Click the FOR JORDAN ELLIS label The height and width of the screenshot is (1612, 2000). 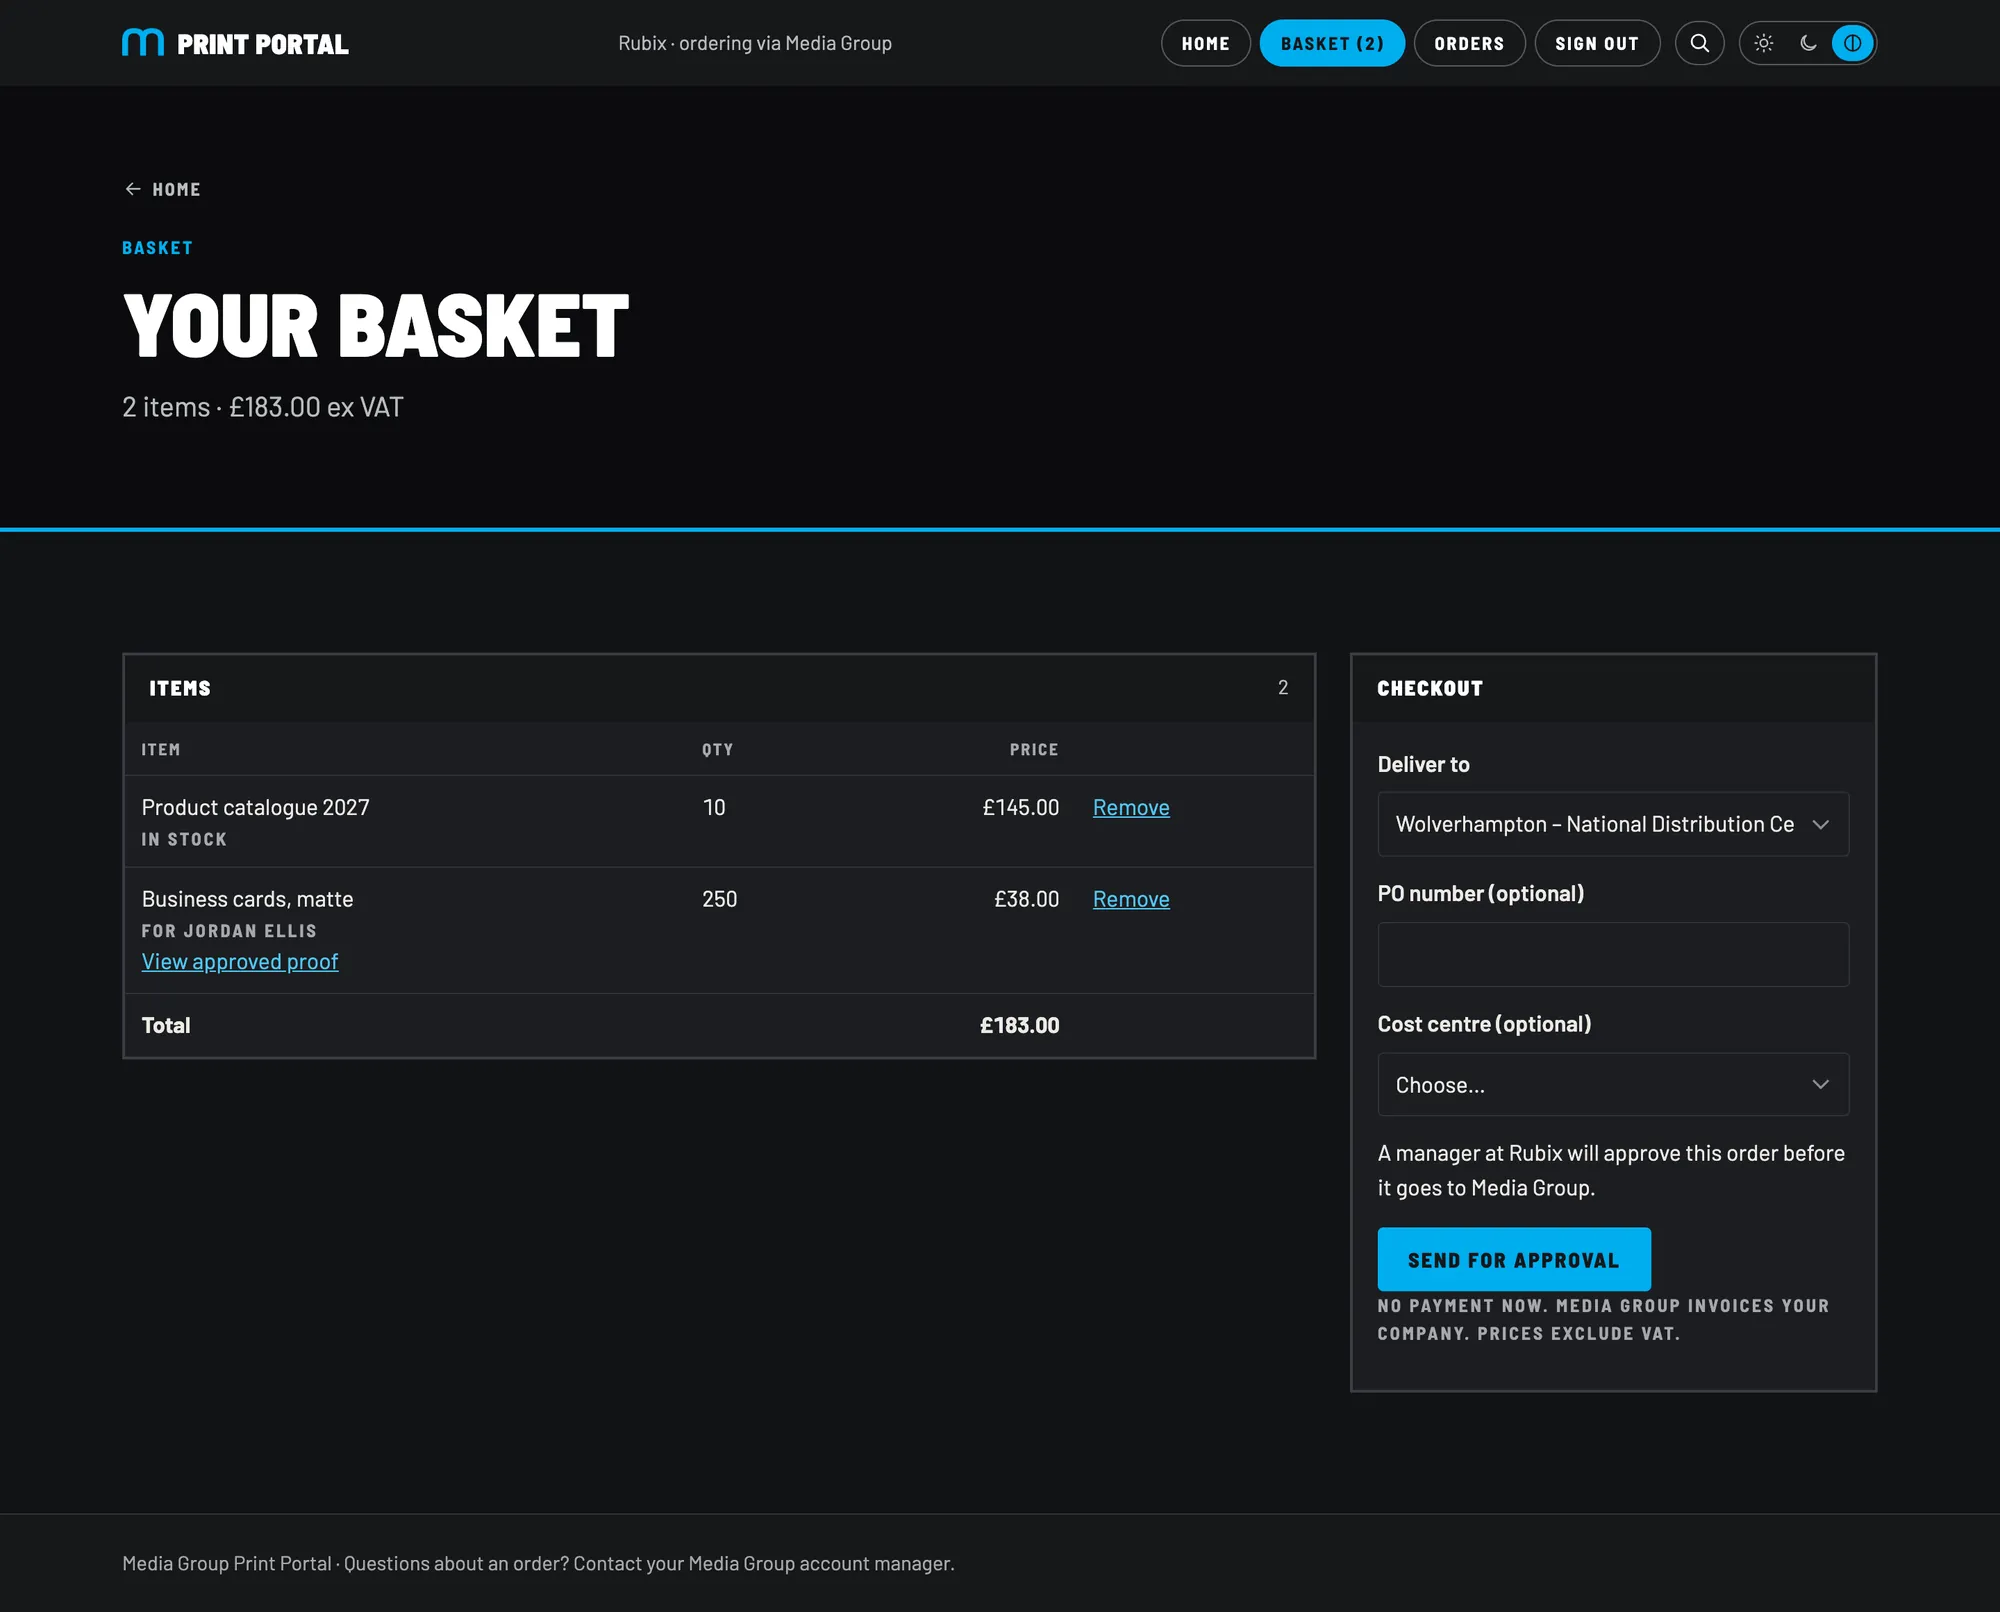229,931
